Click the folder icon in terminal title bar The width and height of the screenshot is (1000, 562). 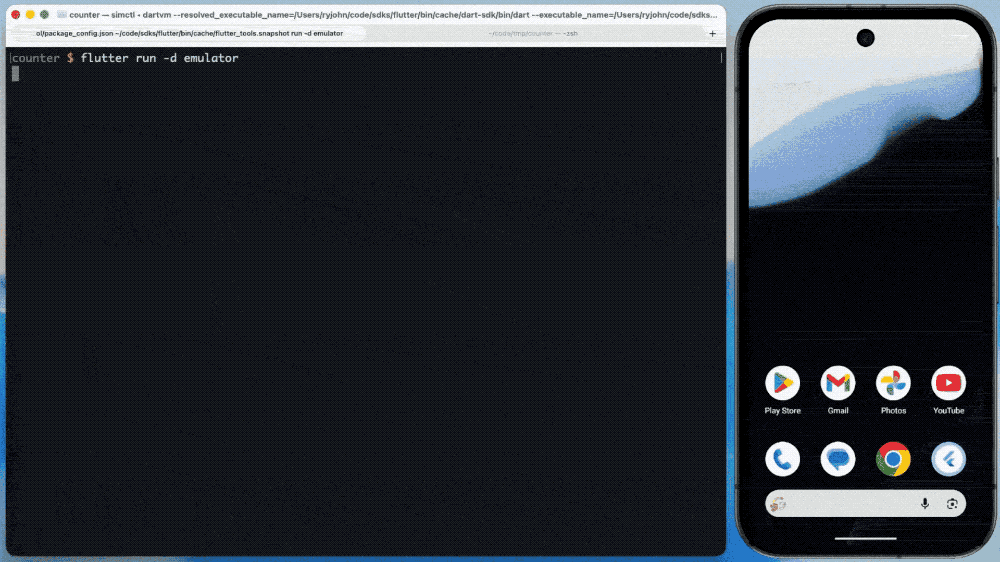point(61,14)
